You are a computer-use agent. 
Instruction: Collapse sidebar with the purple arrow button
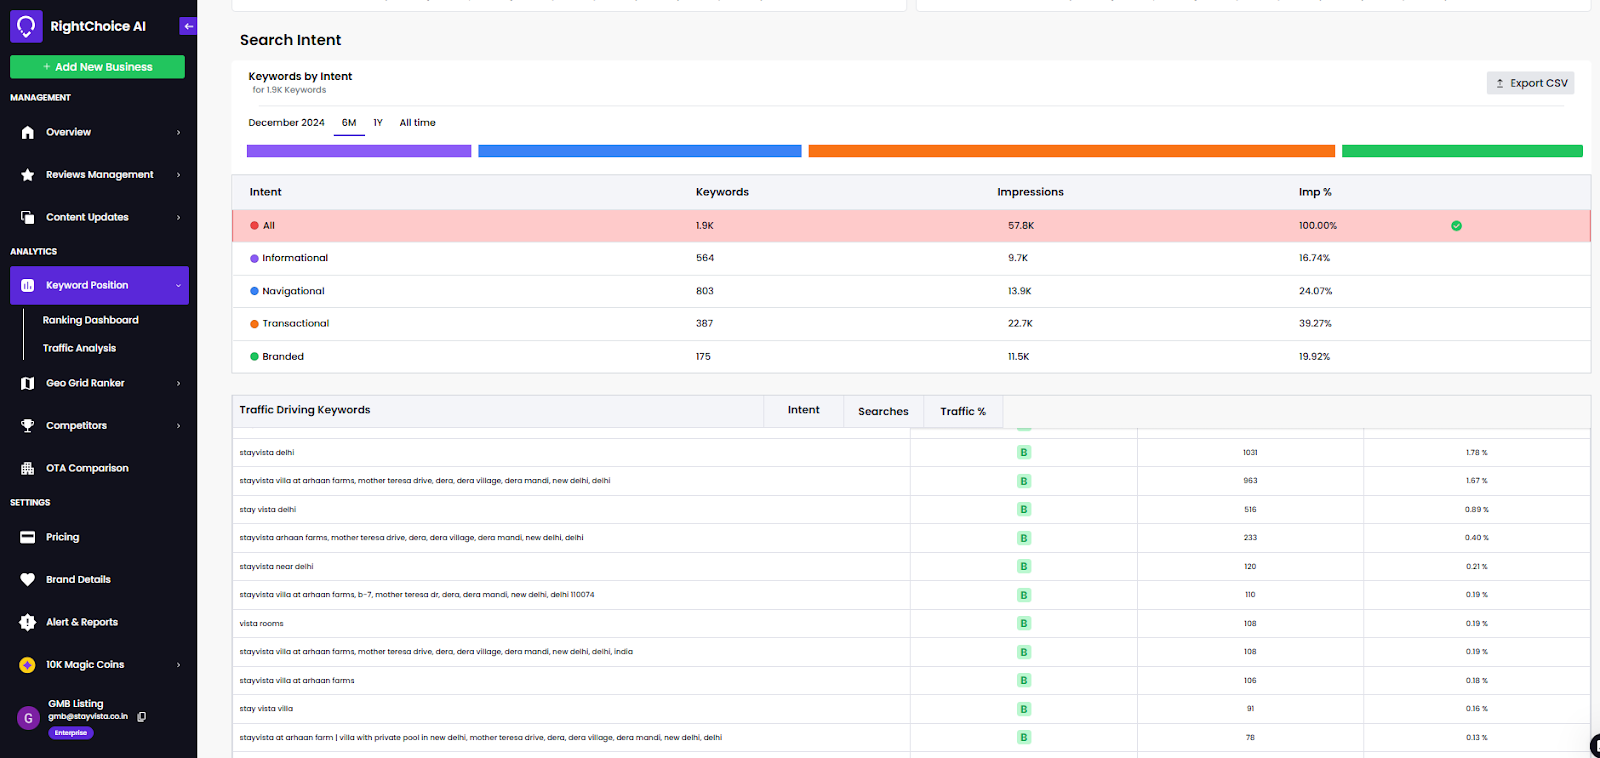pyautogui.click(x=188, y=26)
